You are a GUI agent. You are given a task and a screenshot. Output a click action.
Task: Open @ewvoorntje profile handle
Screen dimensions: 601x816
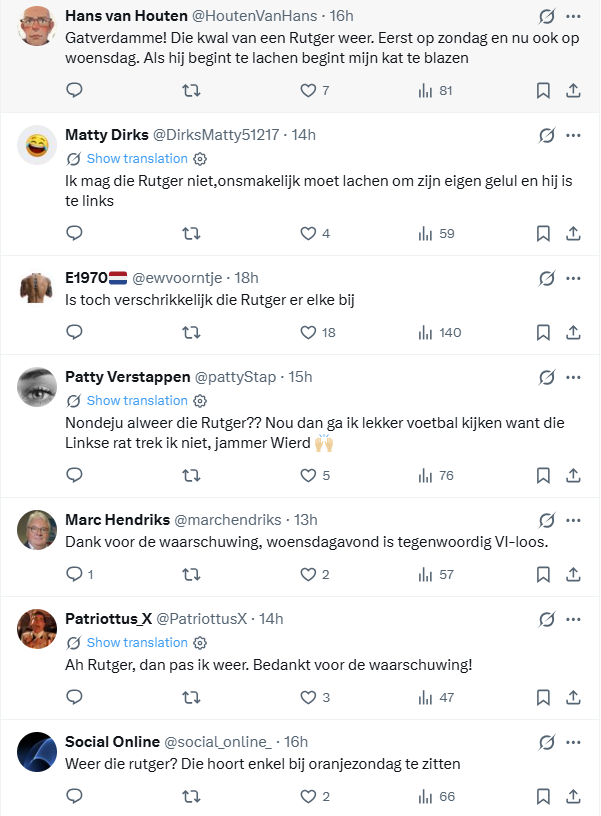click(179, 278)
